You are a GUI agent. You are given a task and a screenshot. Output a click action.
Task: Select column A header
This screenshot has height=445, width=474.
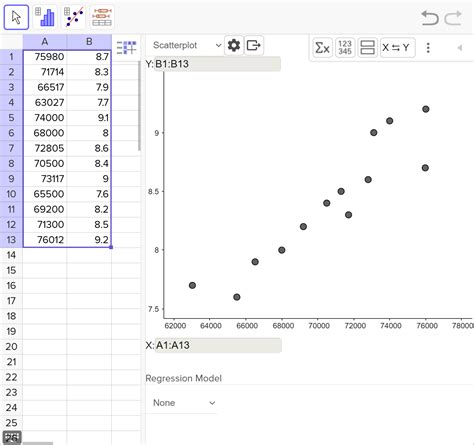pos(45,42)
